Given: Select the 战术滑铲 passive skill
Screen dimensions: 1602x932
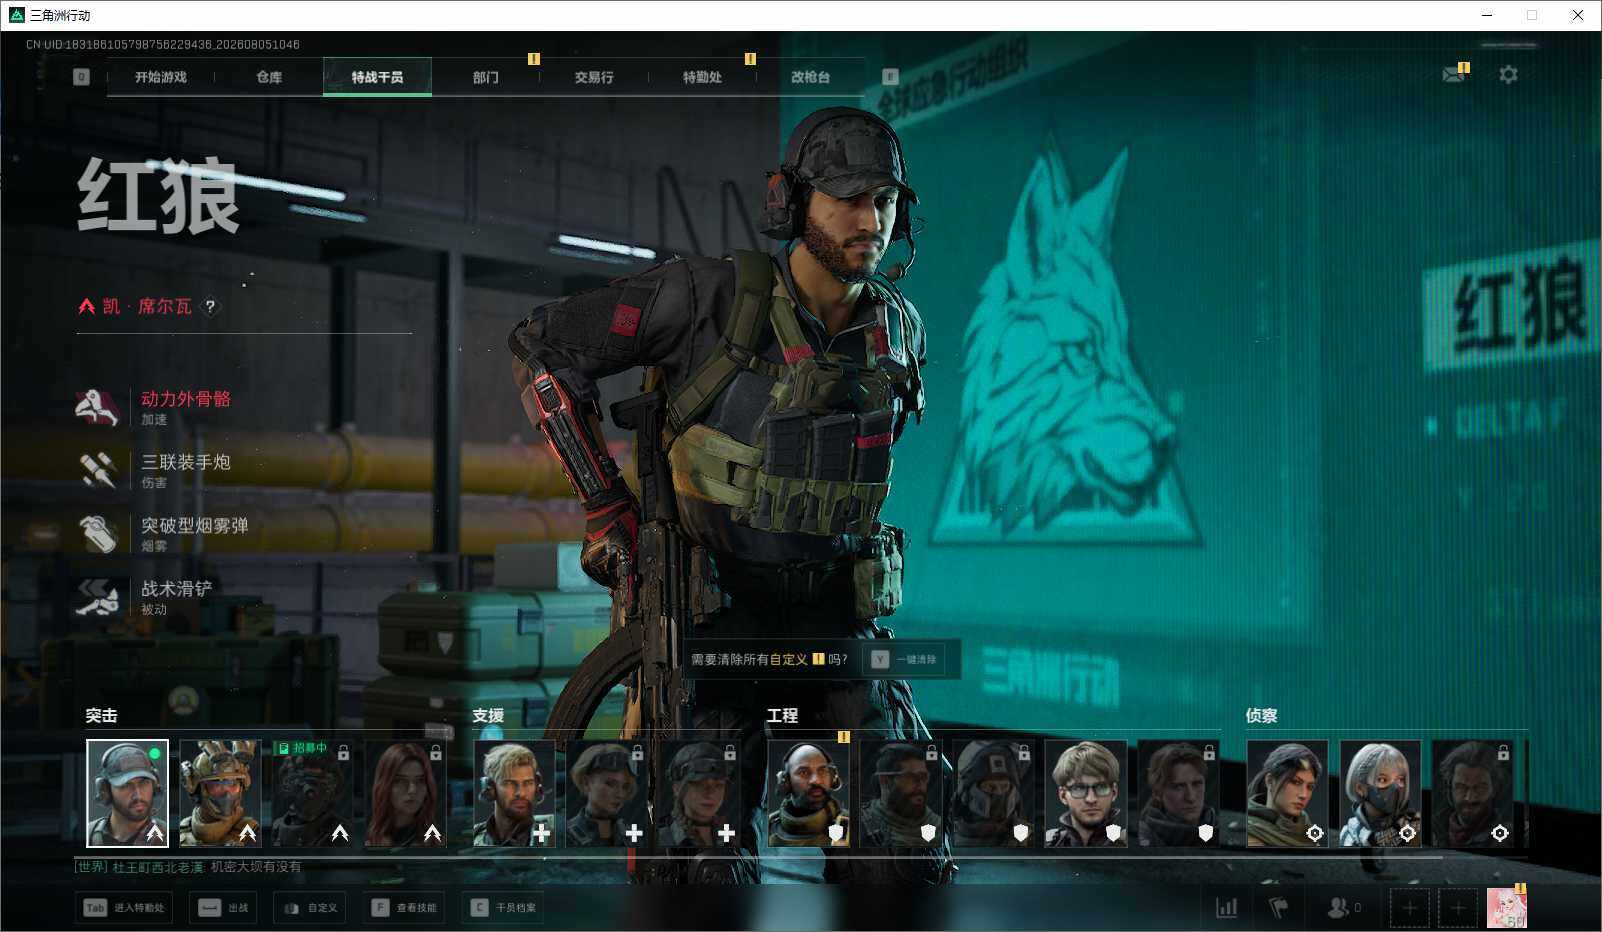Looking at the screenshot, I should (145, 597).
